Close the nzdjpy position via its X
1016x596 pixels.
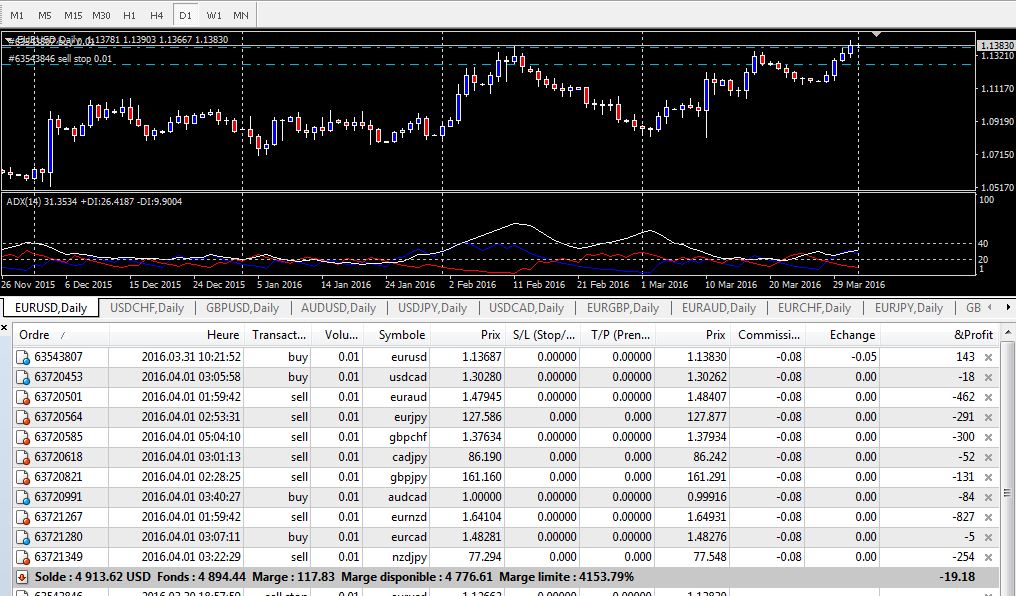pos(988,556)
